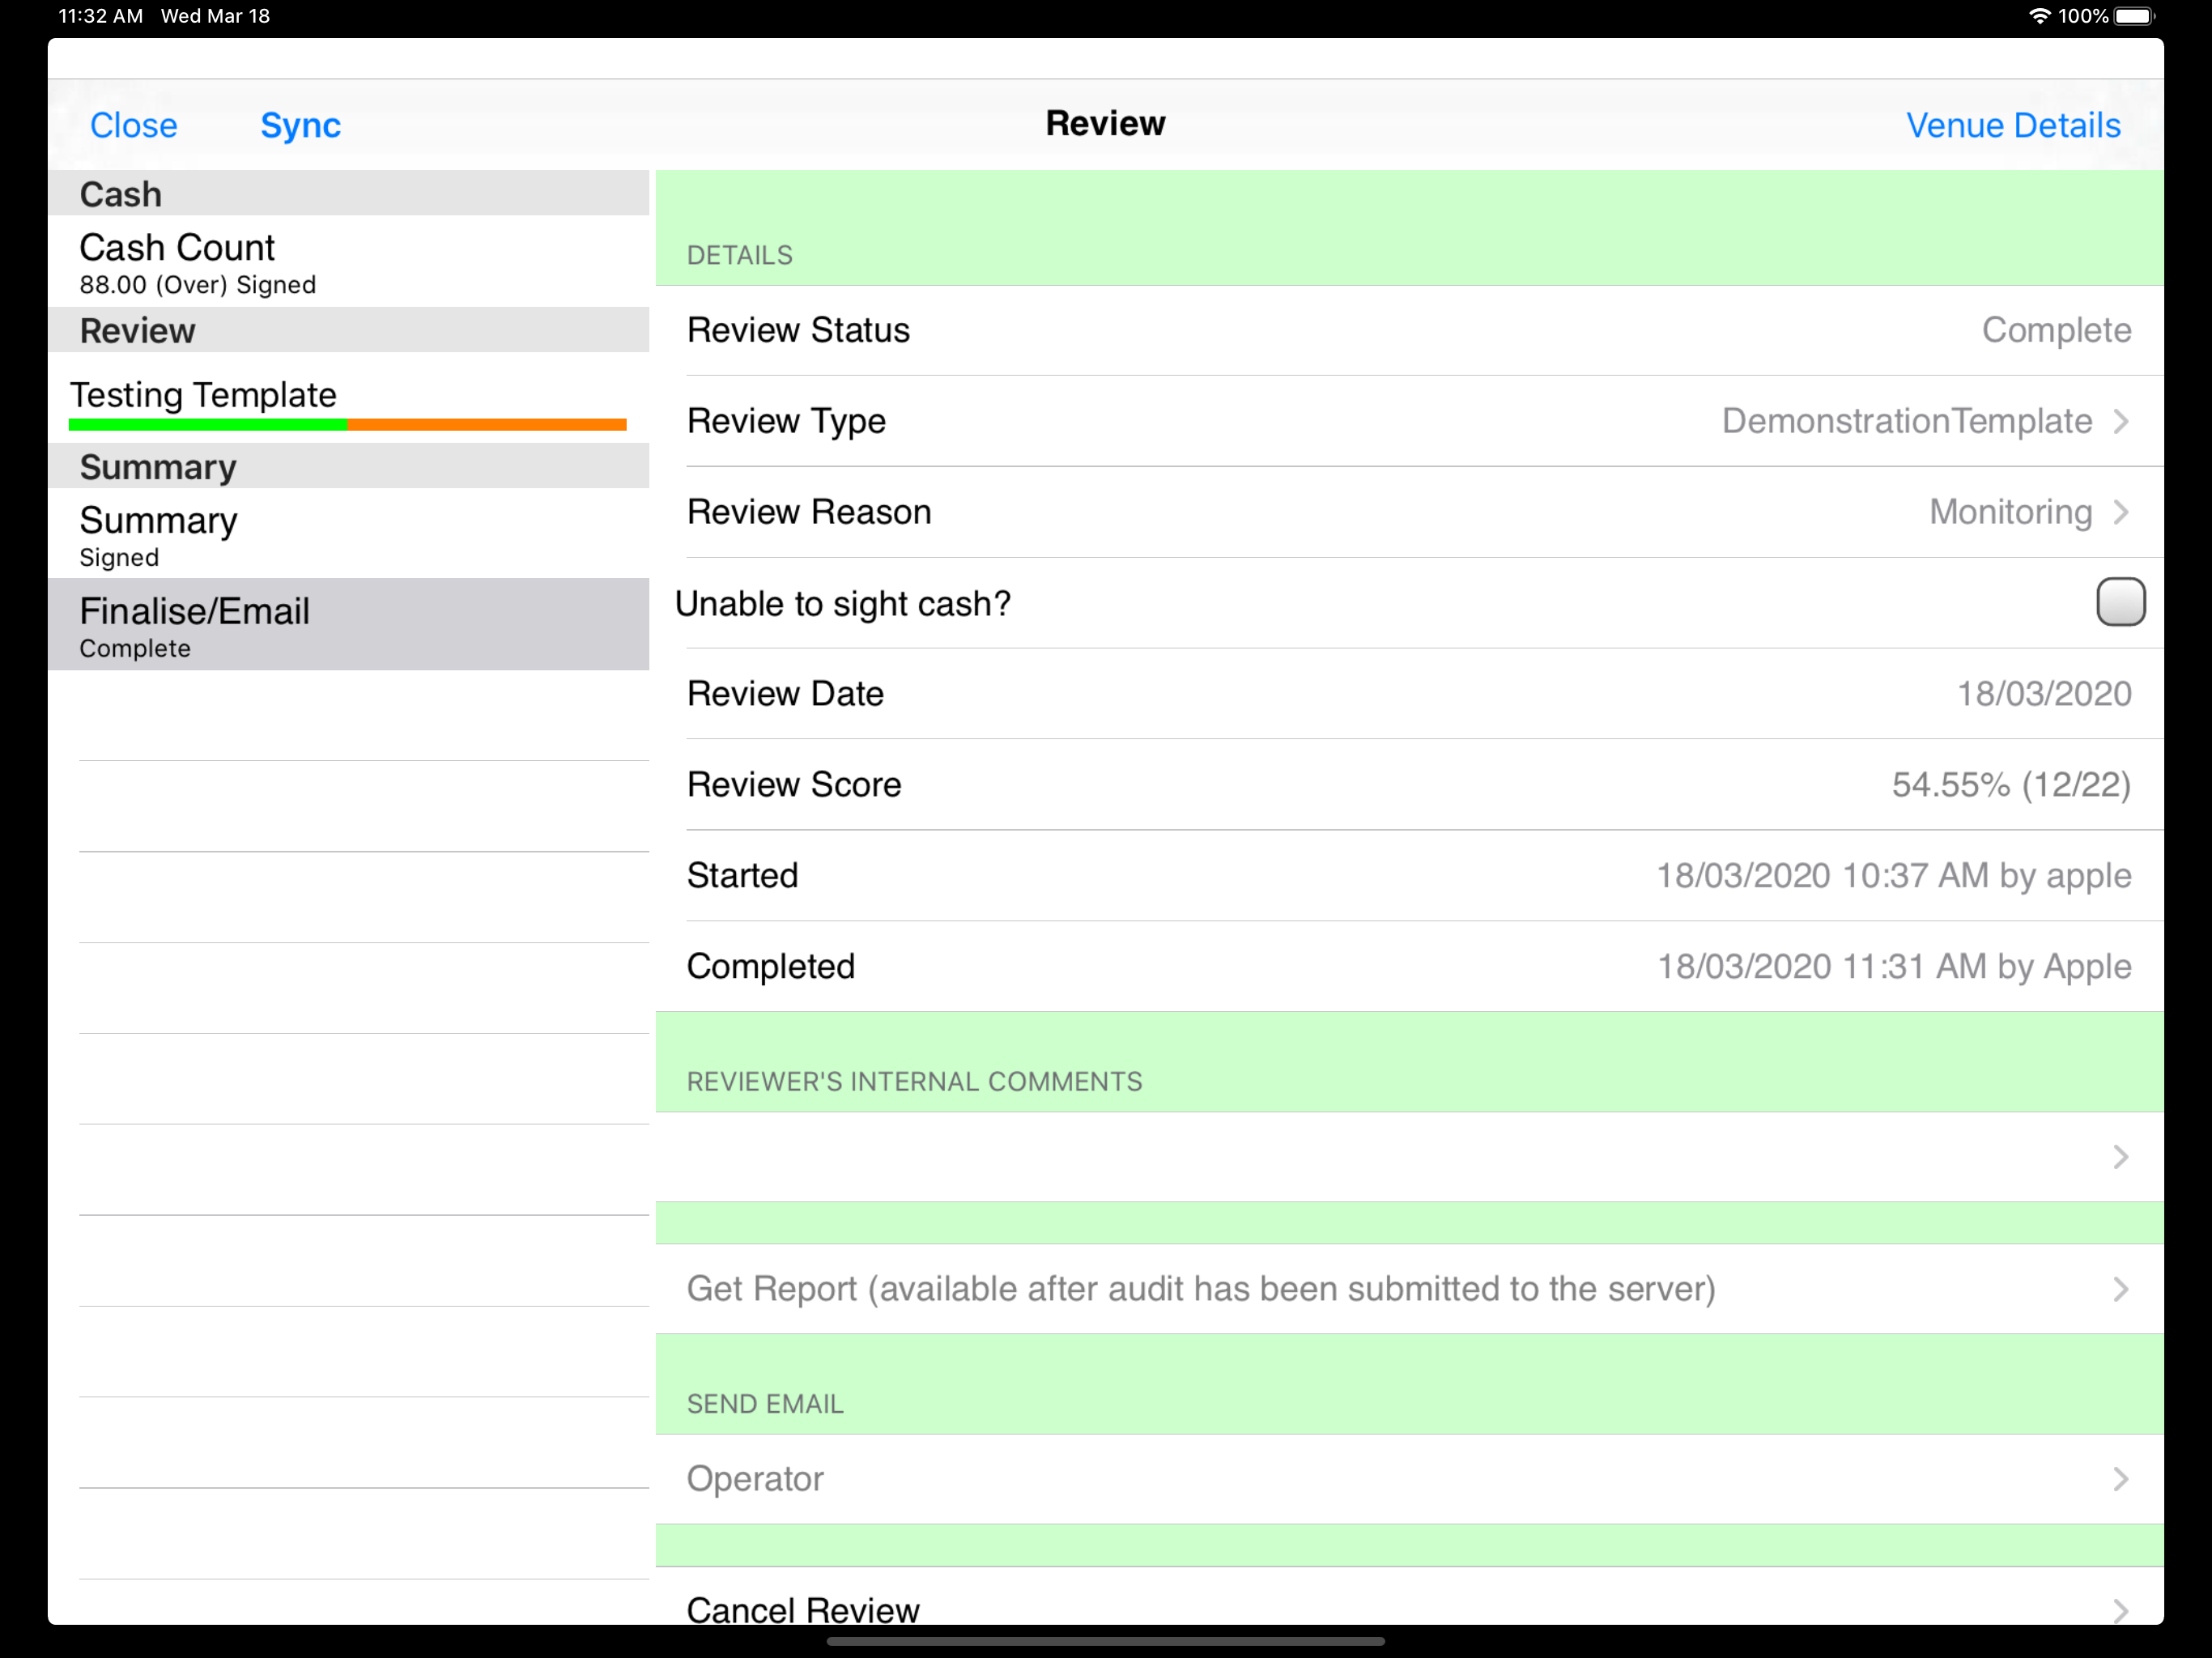2212x1658 pixels.
Task: Tap Get Report text
Action: [1201, 1289]
